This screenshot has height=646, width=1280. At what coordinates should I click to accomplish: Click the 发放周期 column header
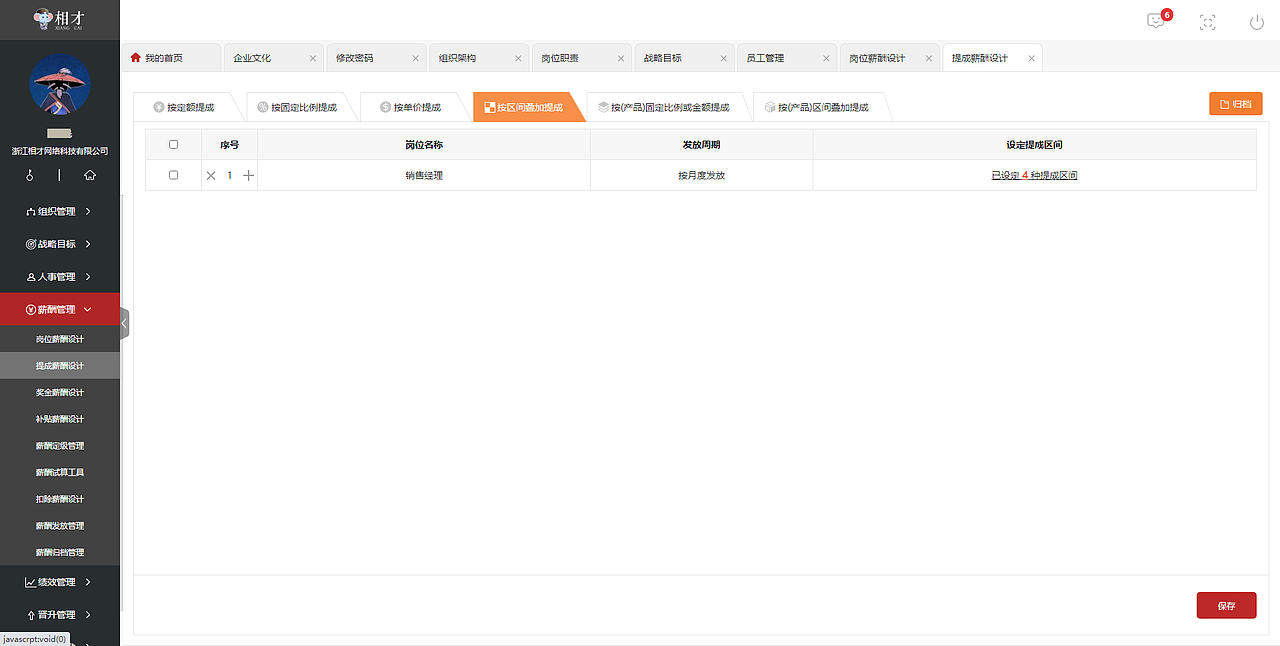point(701,145)
